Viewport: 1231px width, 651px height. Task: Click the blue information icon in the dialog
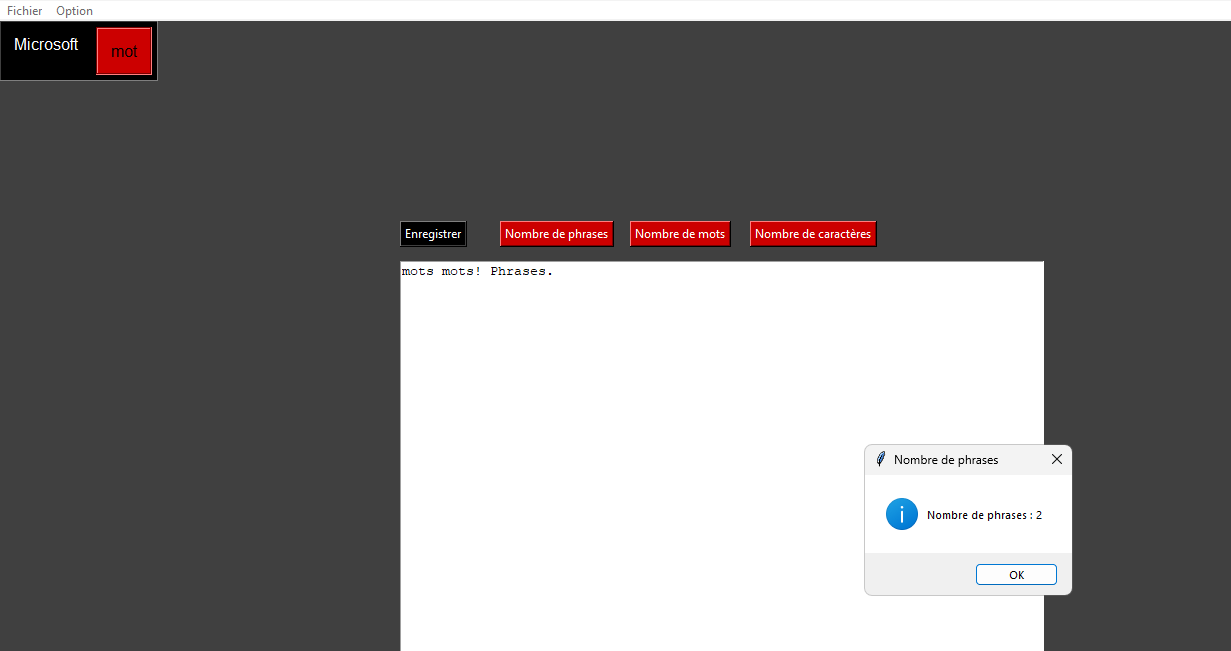(901, 513)
